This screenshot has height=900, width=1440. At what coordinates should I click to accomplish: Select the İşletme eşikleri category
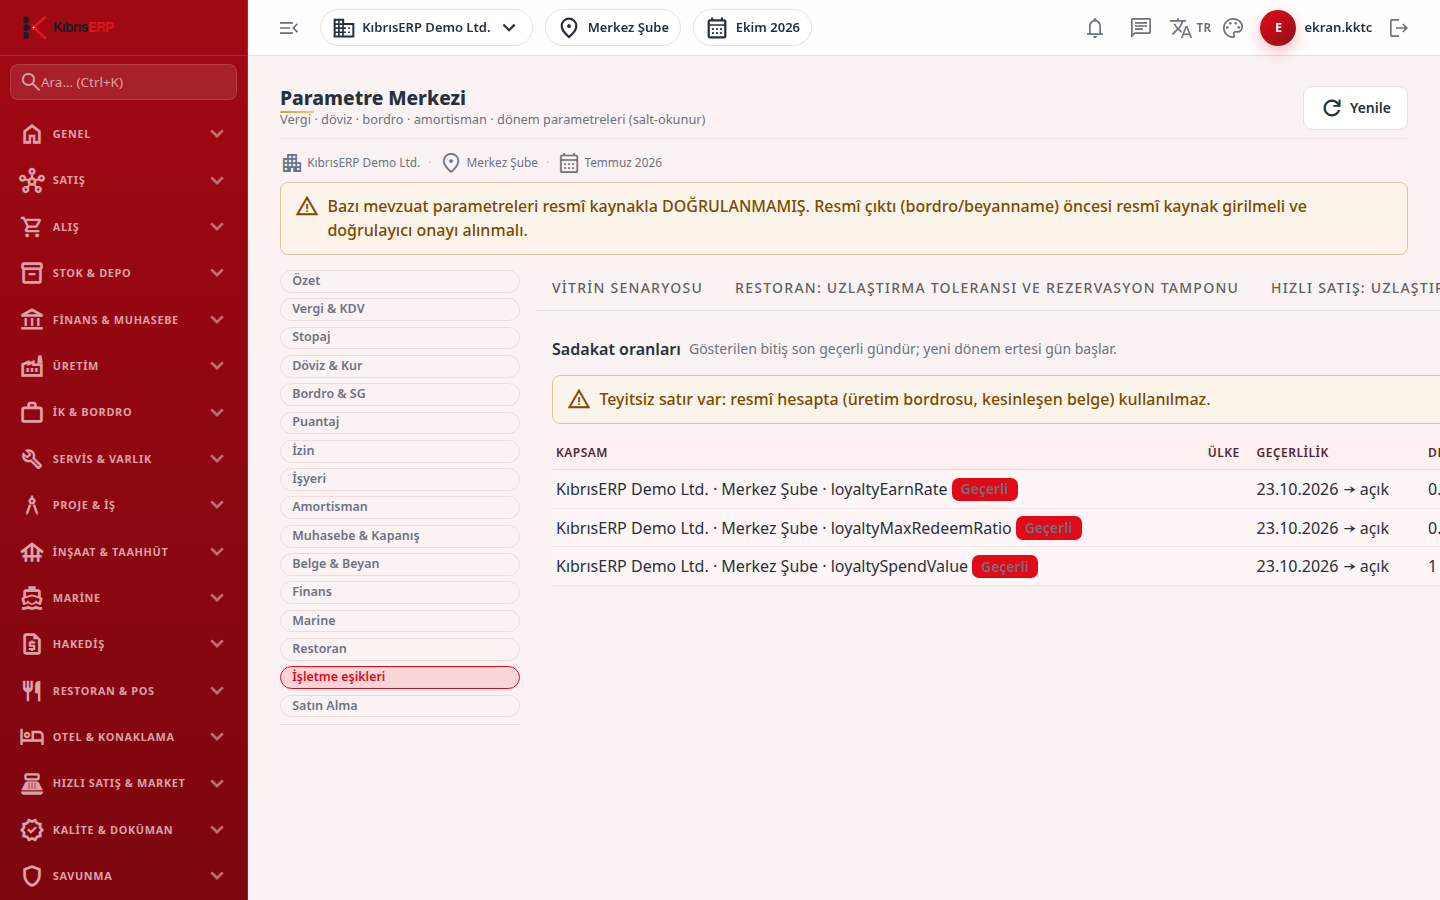coord(400,677)
